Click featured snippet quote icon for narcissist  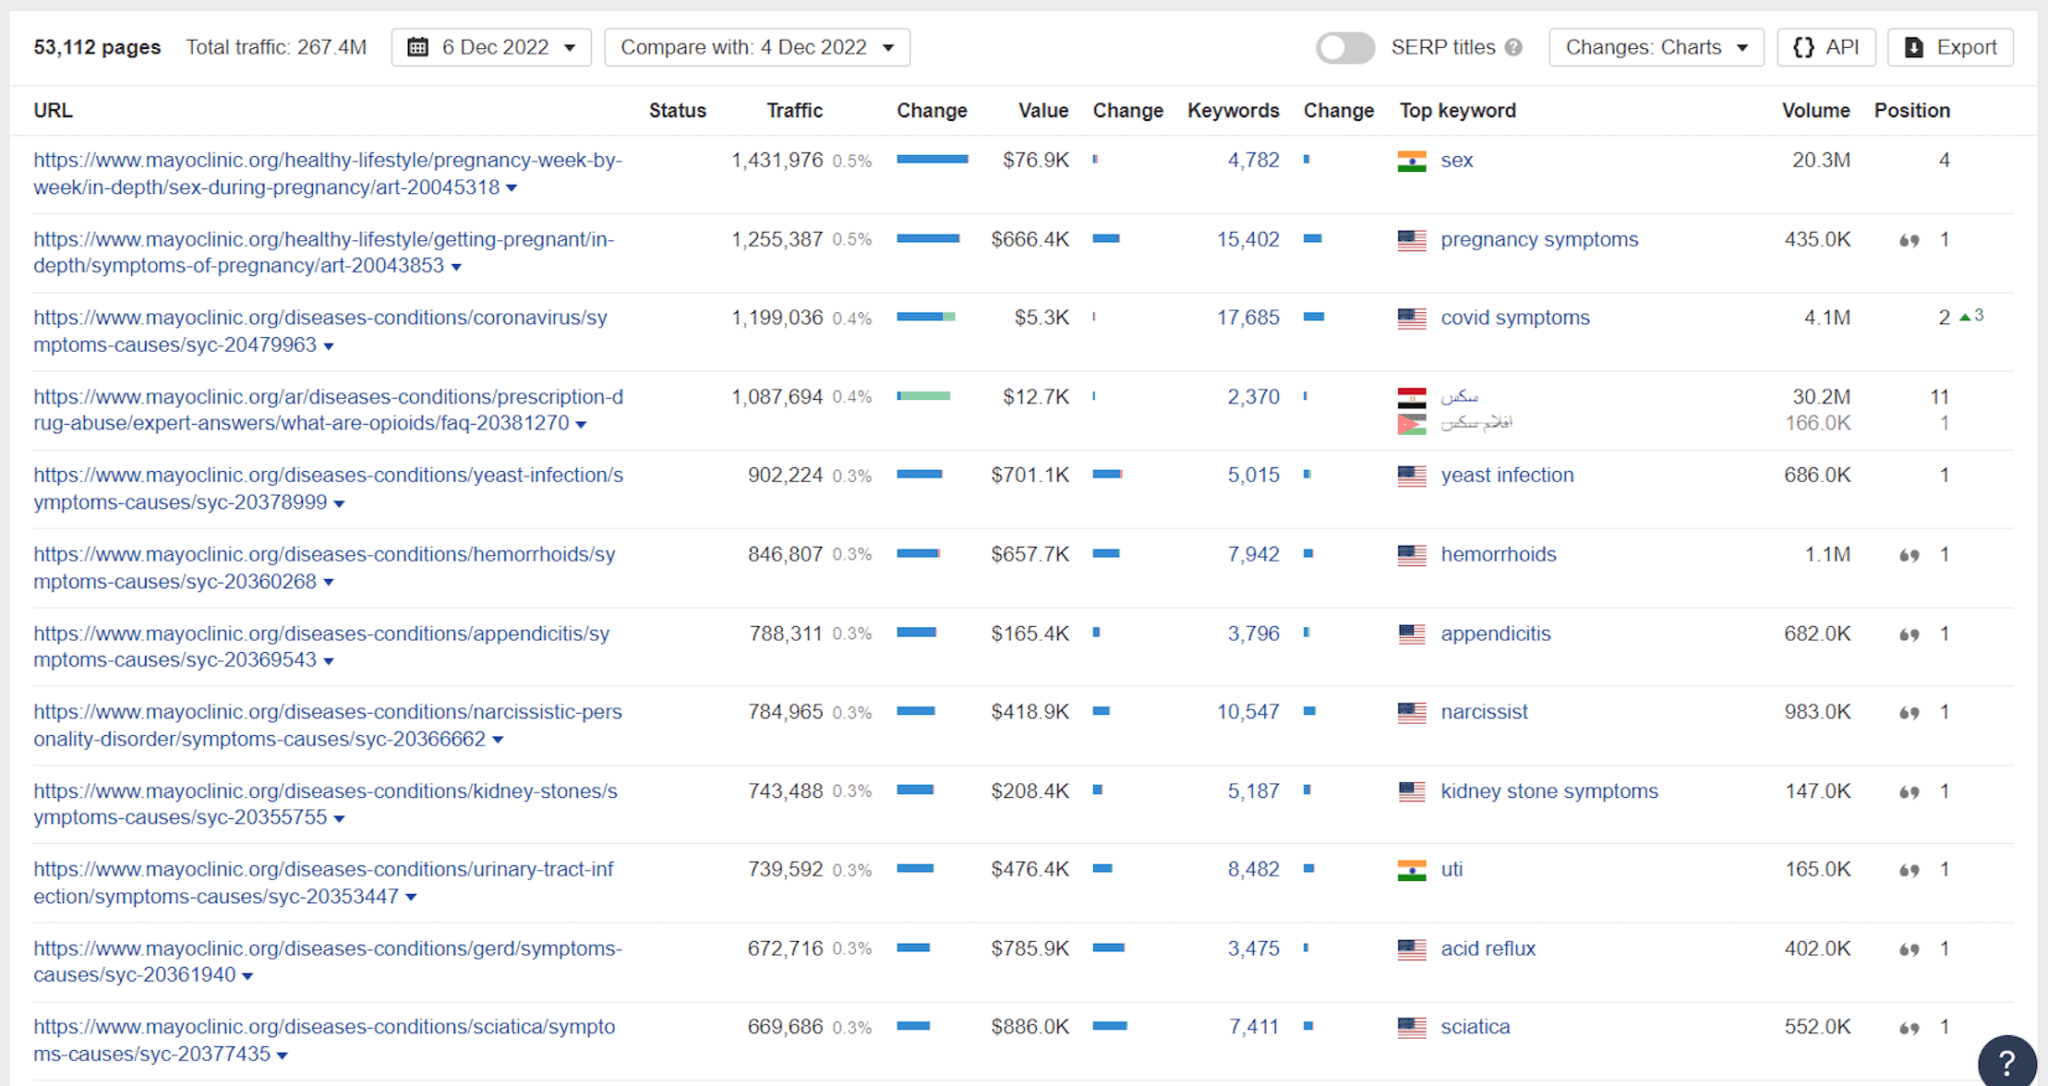[1909, 713]
